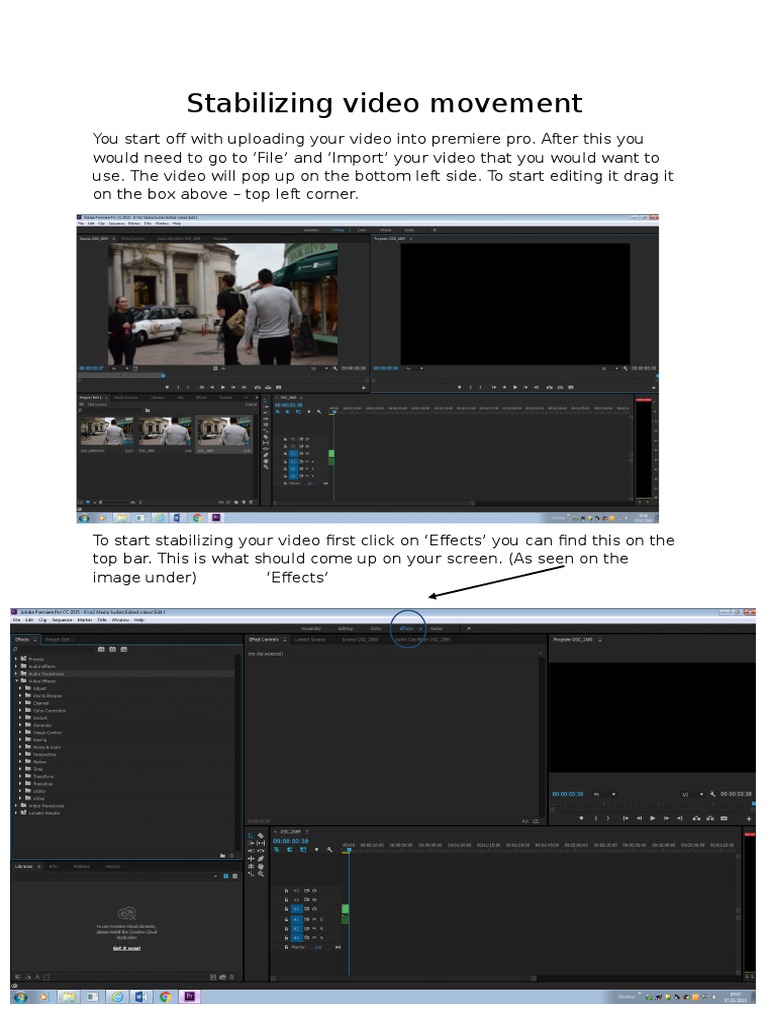Screen dimensions: 768x1024
Task: Expand the Color Correction folder
Action: [x=20, y=711]
